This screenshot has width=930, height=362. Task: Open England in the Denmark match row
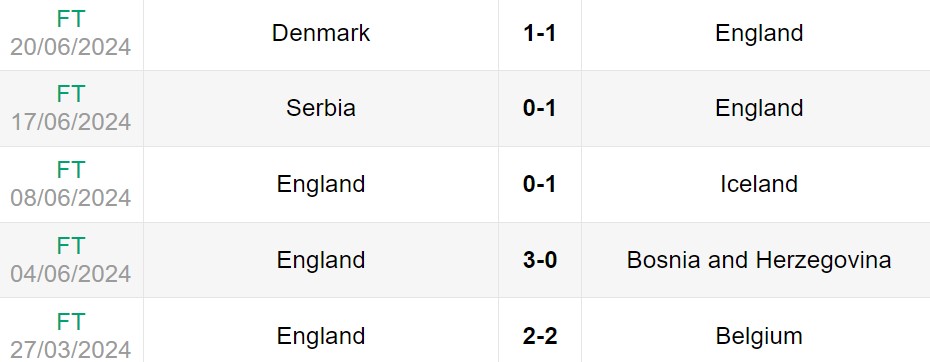point(759,33)
